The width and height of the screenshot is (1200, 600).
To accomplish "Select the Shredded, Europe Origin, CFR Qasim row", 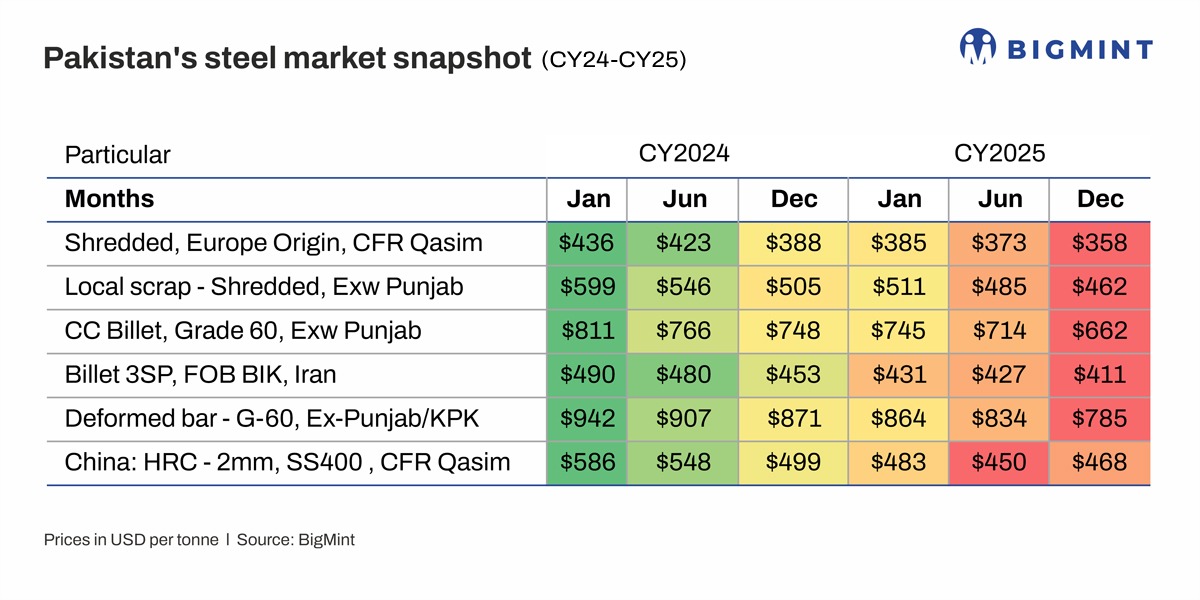I will click(x=273, y=243).
